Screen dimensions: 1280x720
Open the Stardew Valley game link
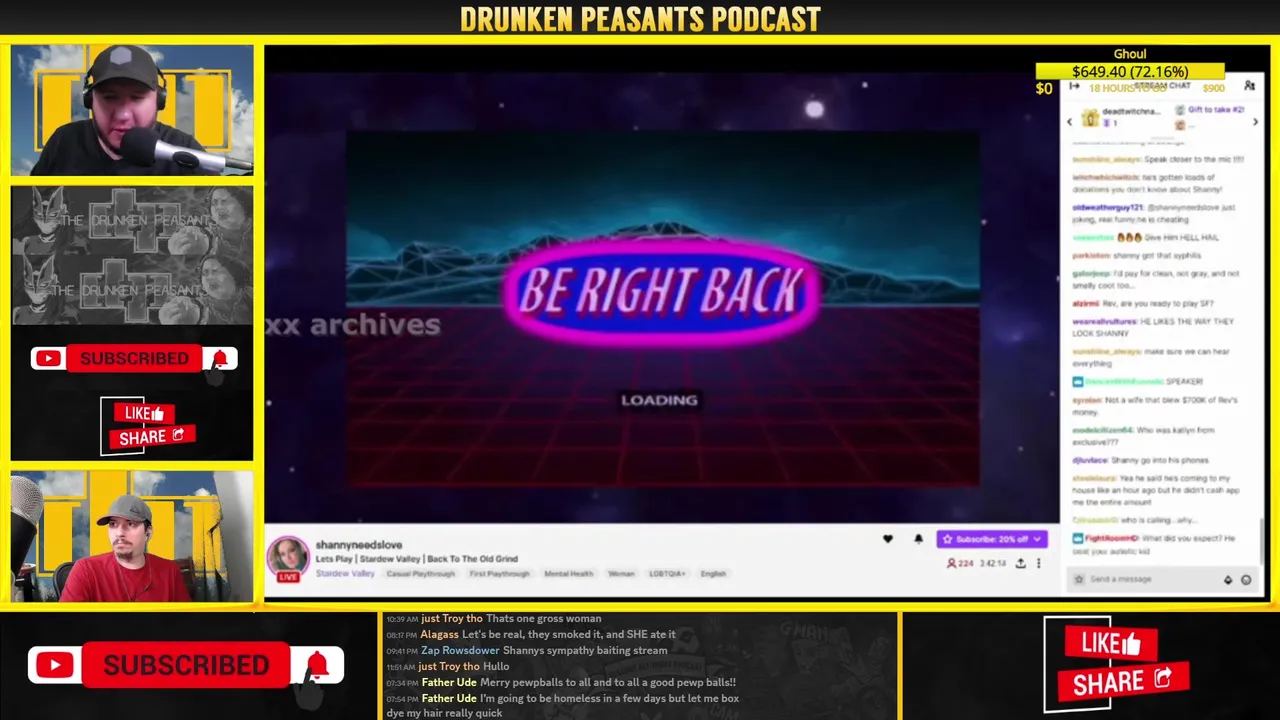pyautogui.click(x=345, y=574)
